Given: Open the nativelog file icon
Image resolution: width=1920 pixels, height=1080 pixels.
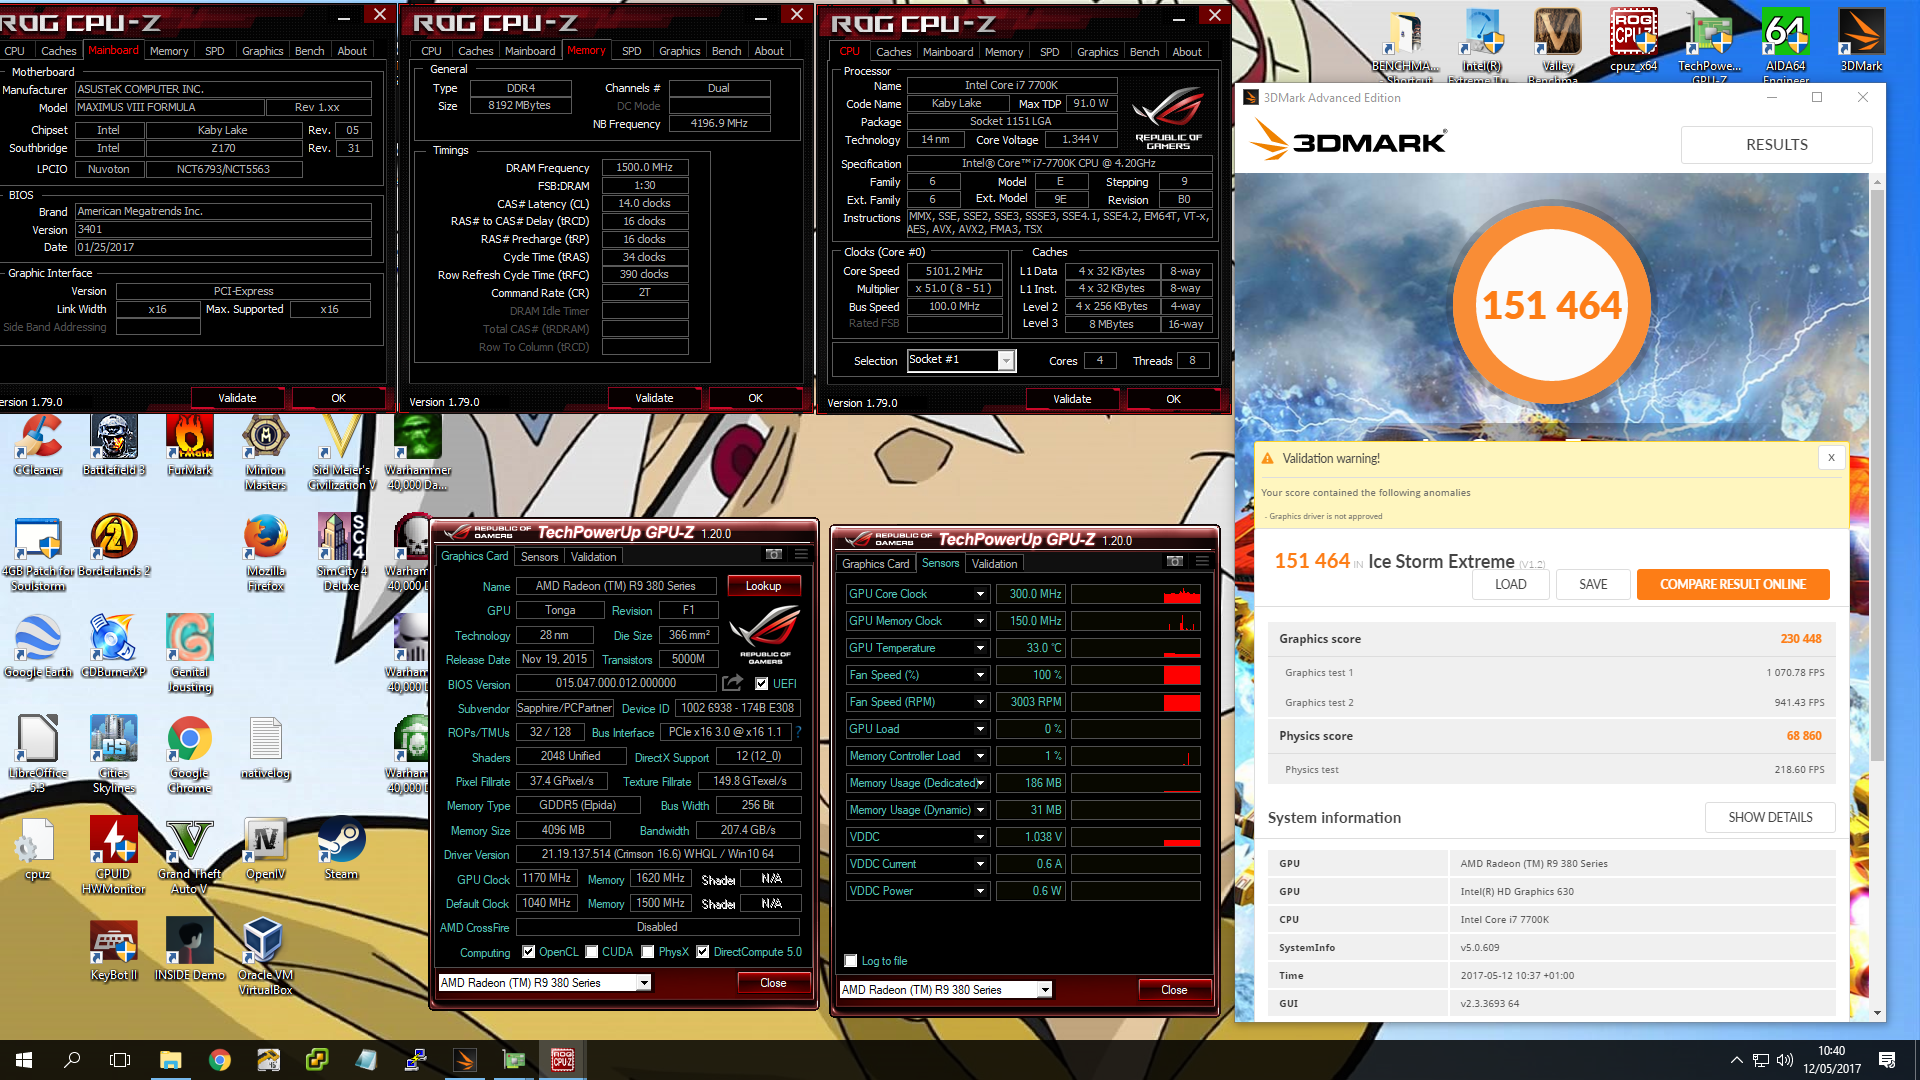Looking at the screenshot, I should pyautogui.click(x=265, y=748).
